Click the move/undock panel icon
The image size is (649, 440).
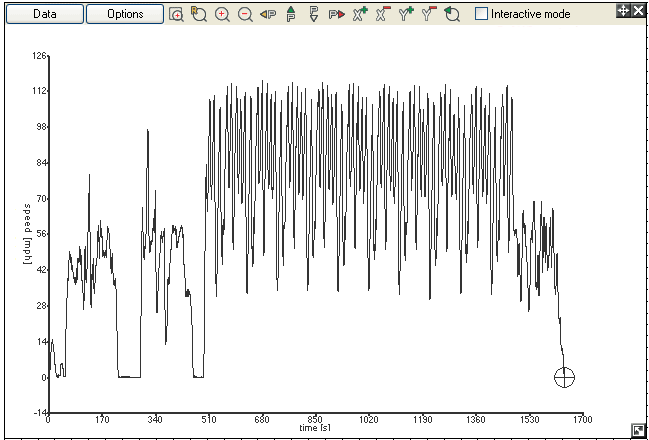(623, 10)
